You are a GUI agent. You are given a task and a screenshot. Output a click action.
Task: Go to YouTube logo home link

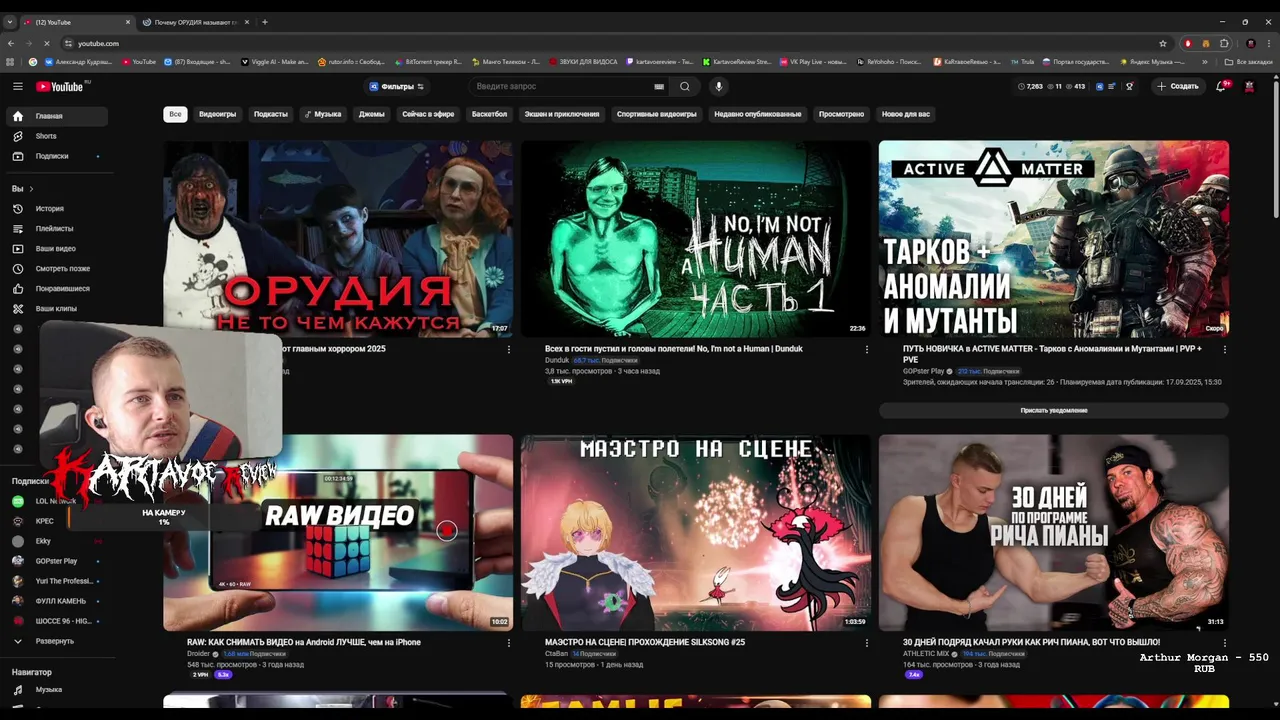[60, 86]
